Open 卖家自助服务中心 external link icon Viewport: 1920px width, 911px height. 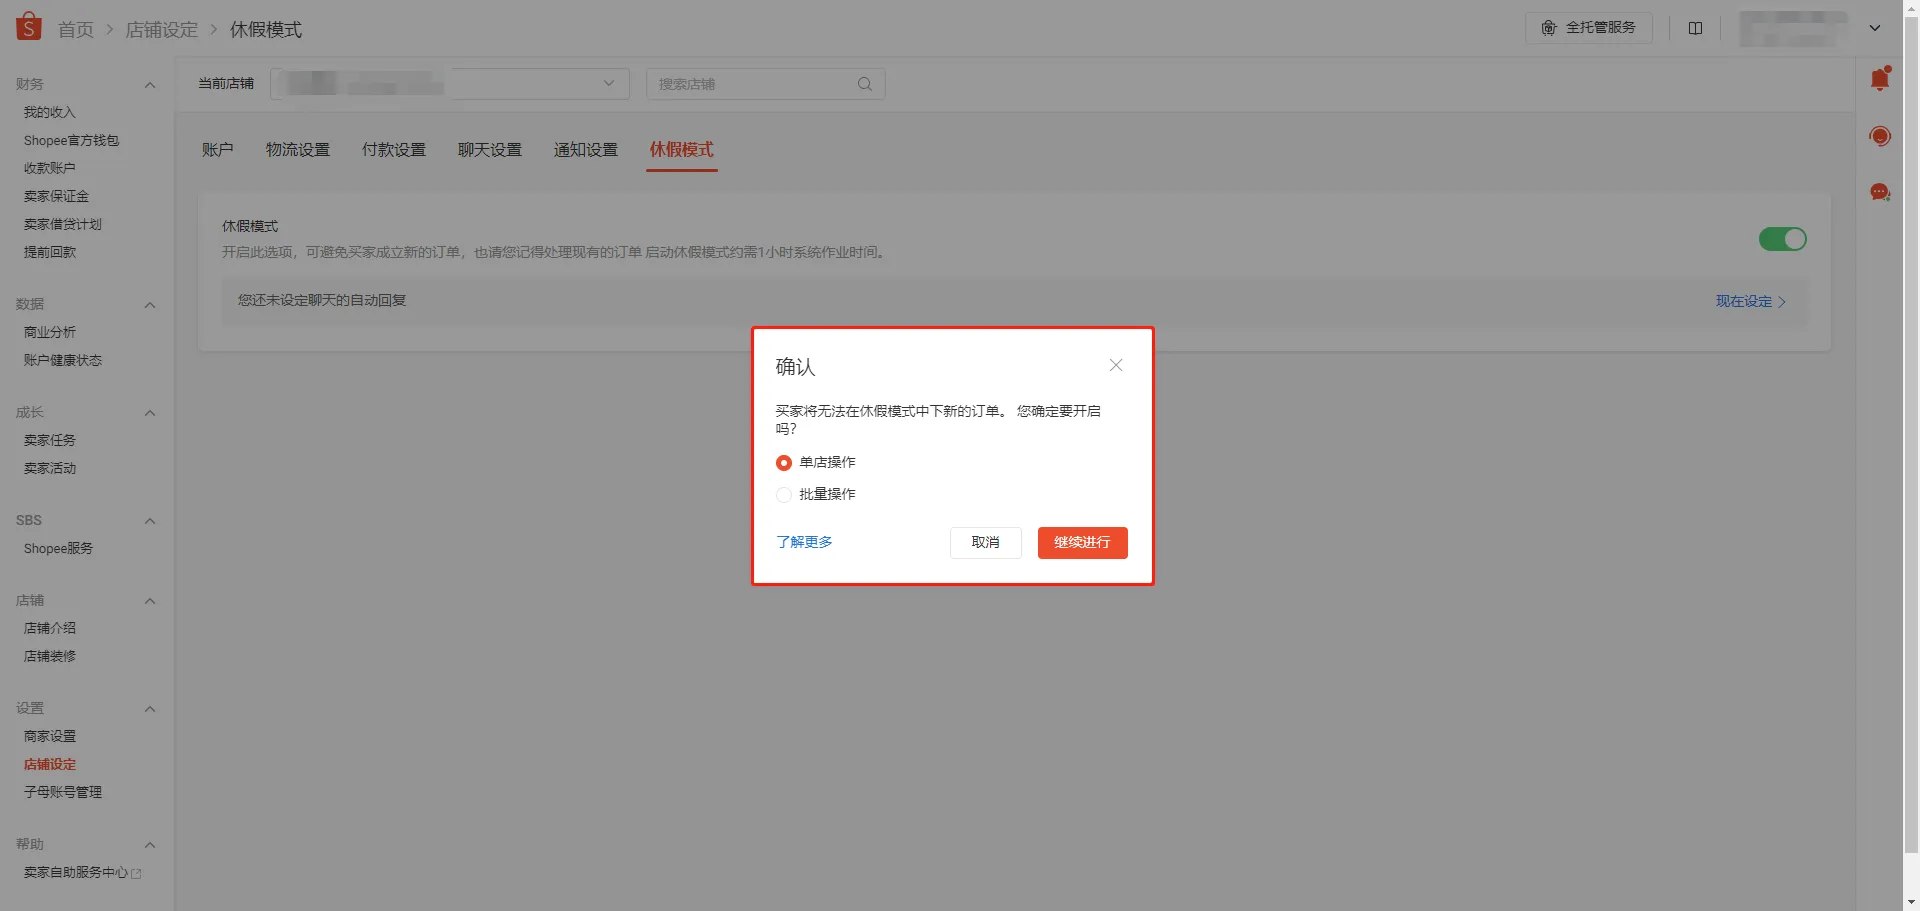click(135, 872)
